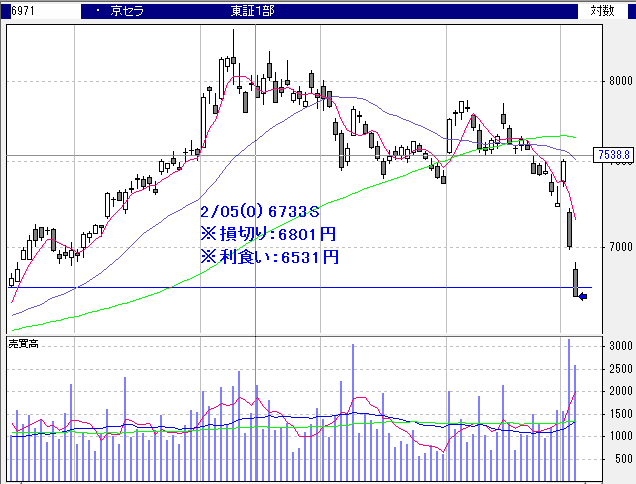Toggle the 対数 logarithmic scale option

pyautogui.click(x=602, y=10)
